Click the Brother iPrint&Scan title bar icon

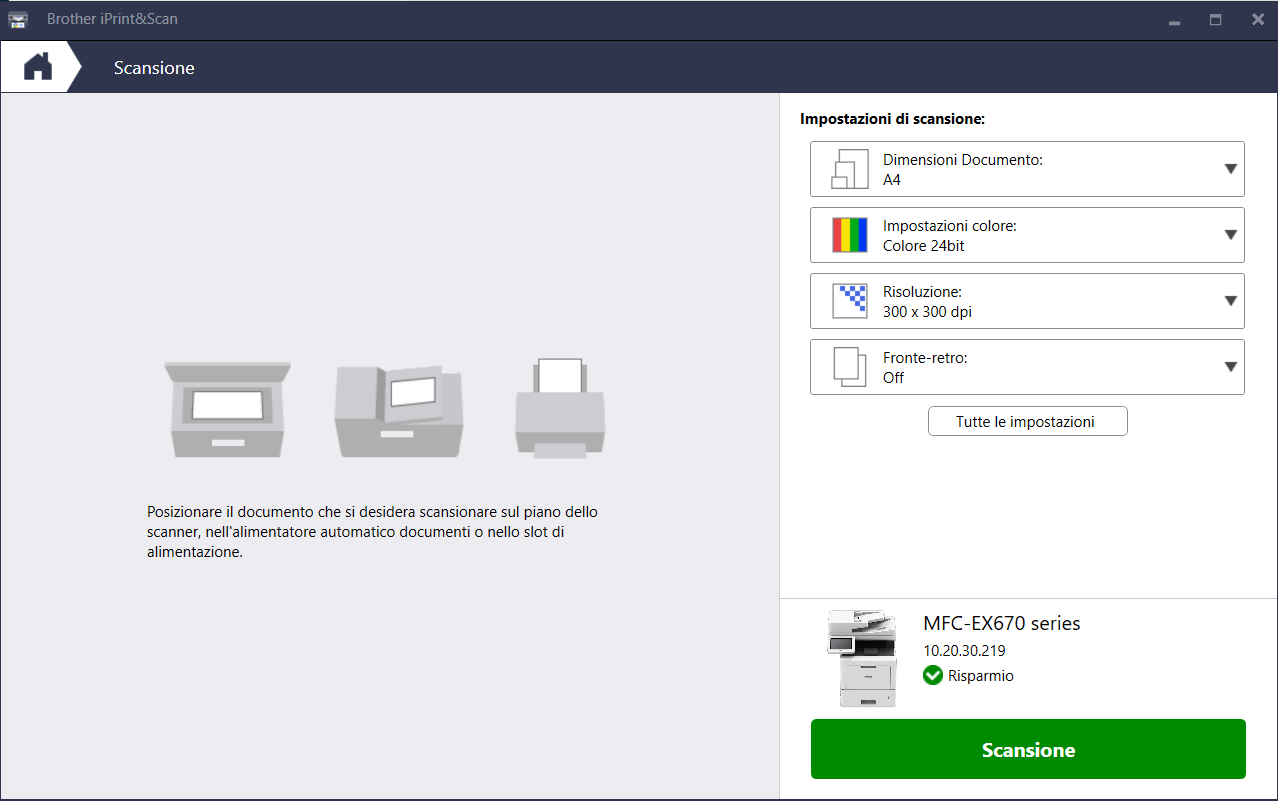(19, 19)
